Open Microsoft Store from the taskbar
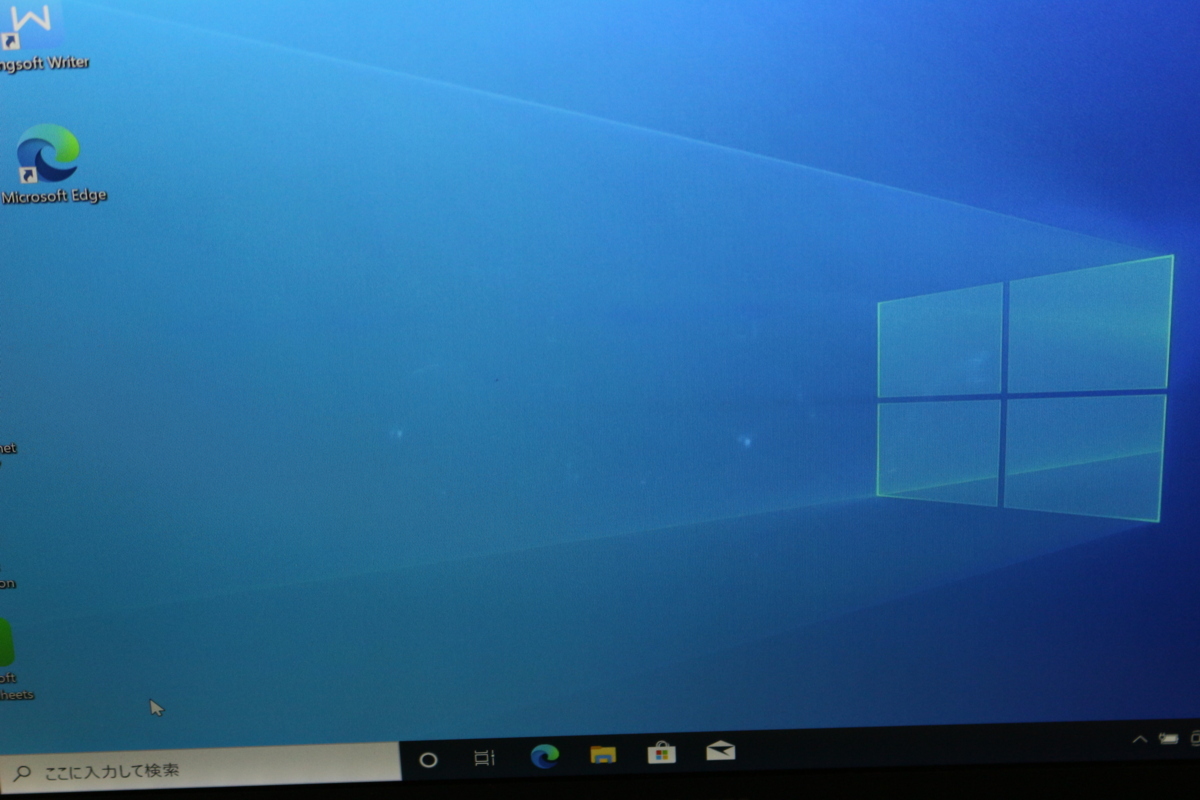Viewport: 1200px width, 800px height. 661,752
